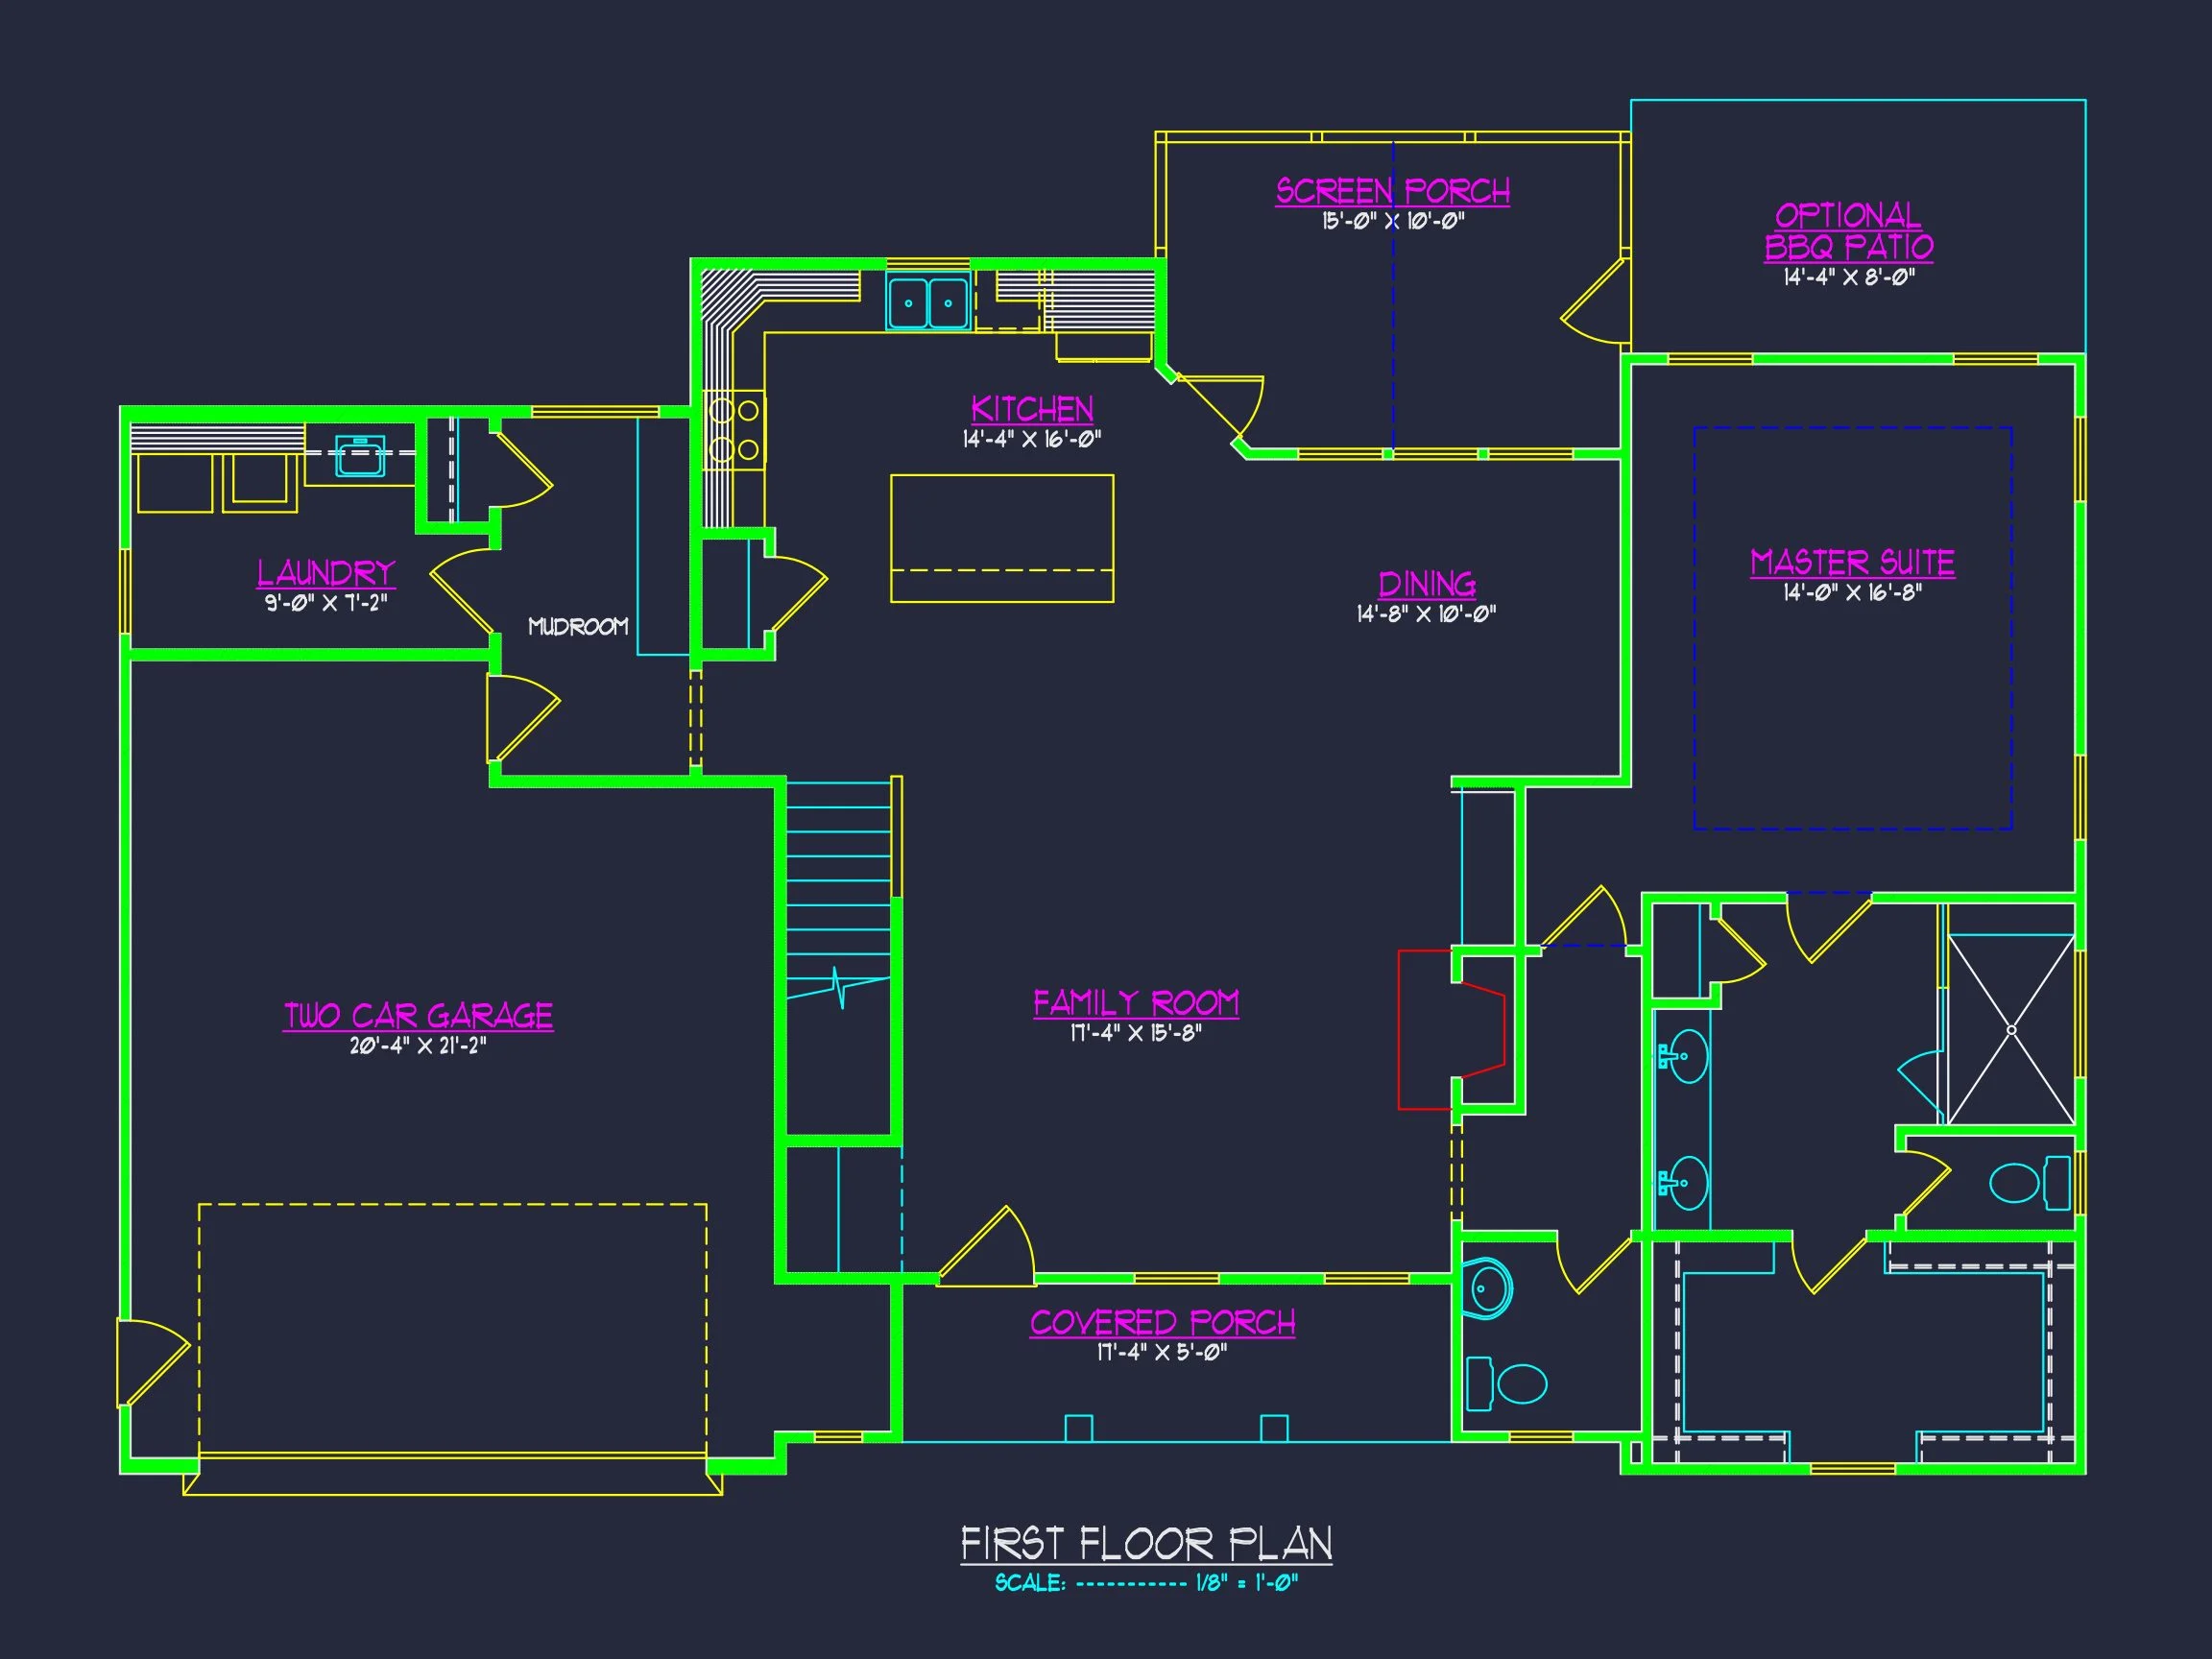Click the scale notation text
The width and height of the screenshot is (2212, 1659).
pyautogui.click(x=1146, y=1583)
